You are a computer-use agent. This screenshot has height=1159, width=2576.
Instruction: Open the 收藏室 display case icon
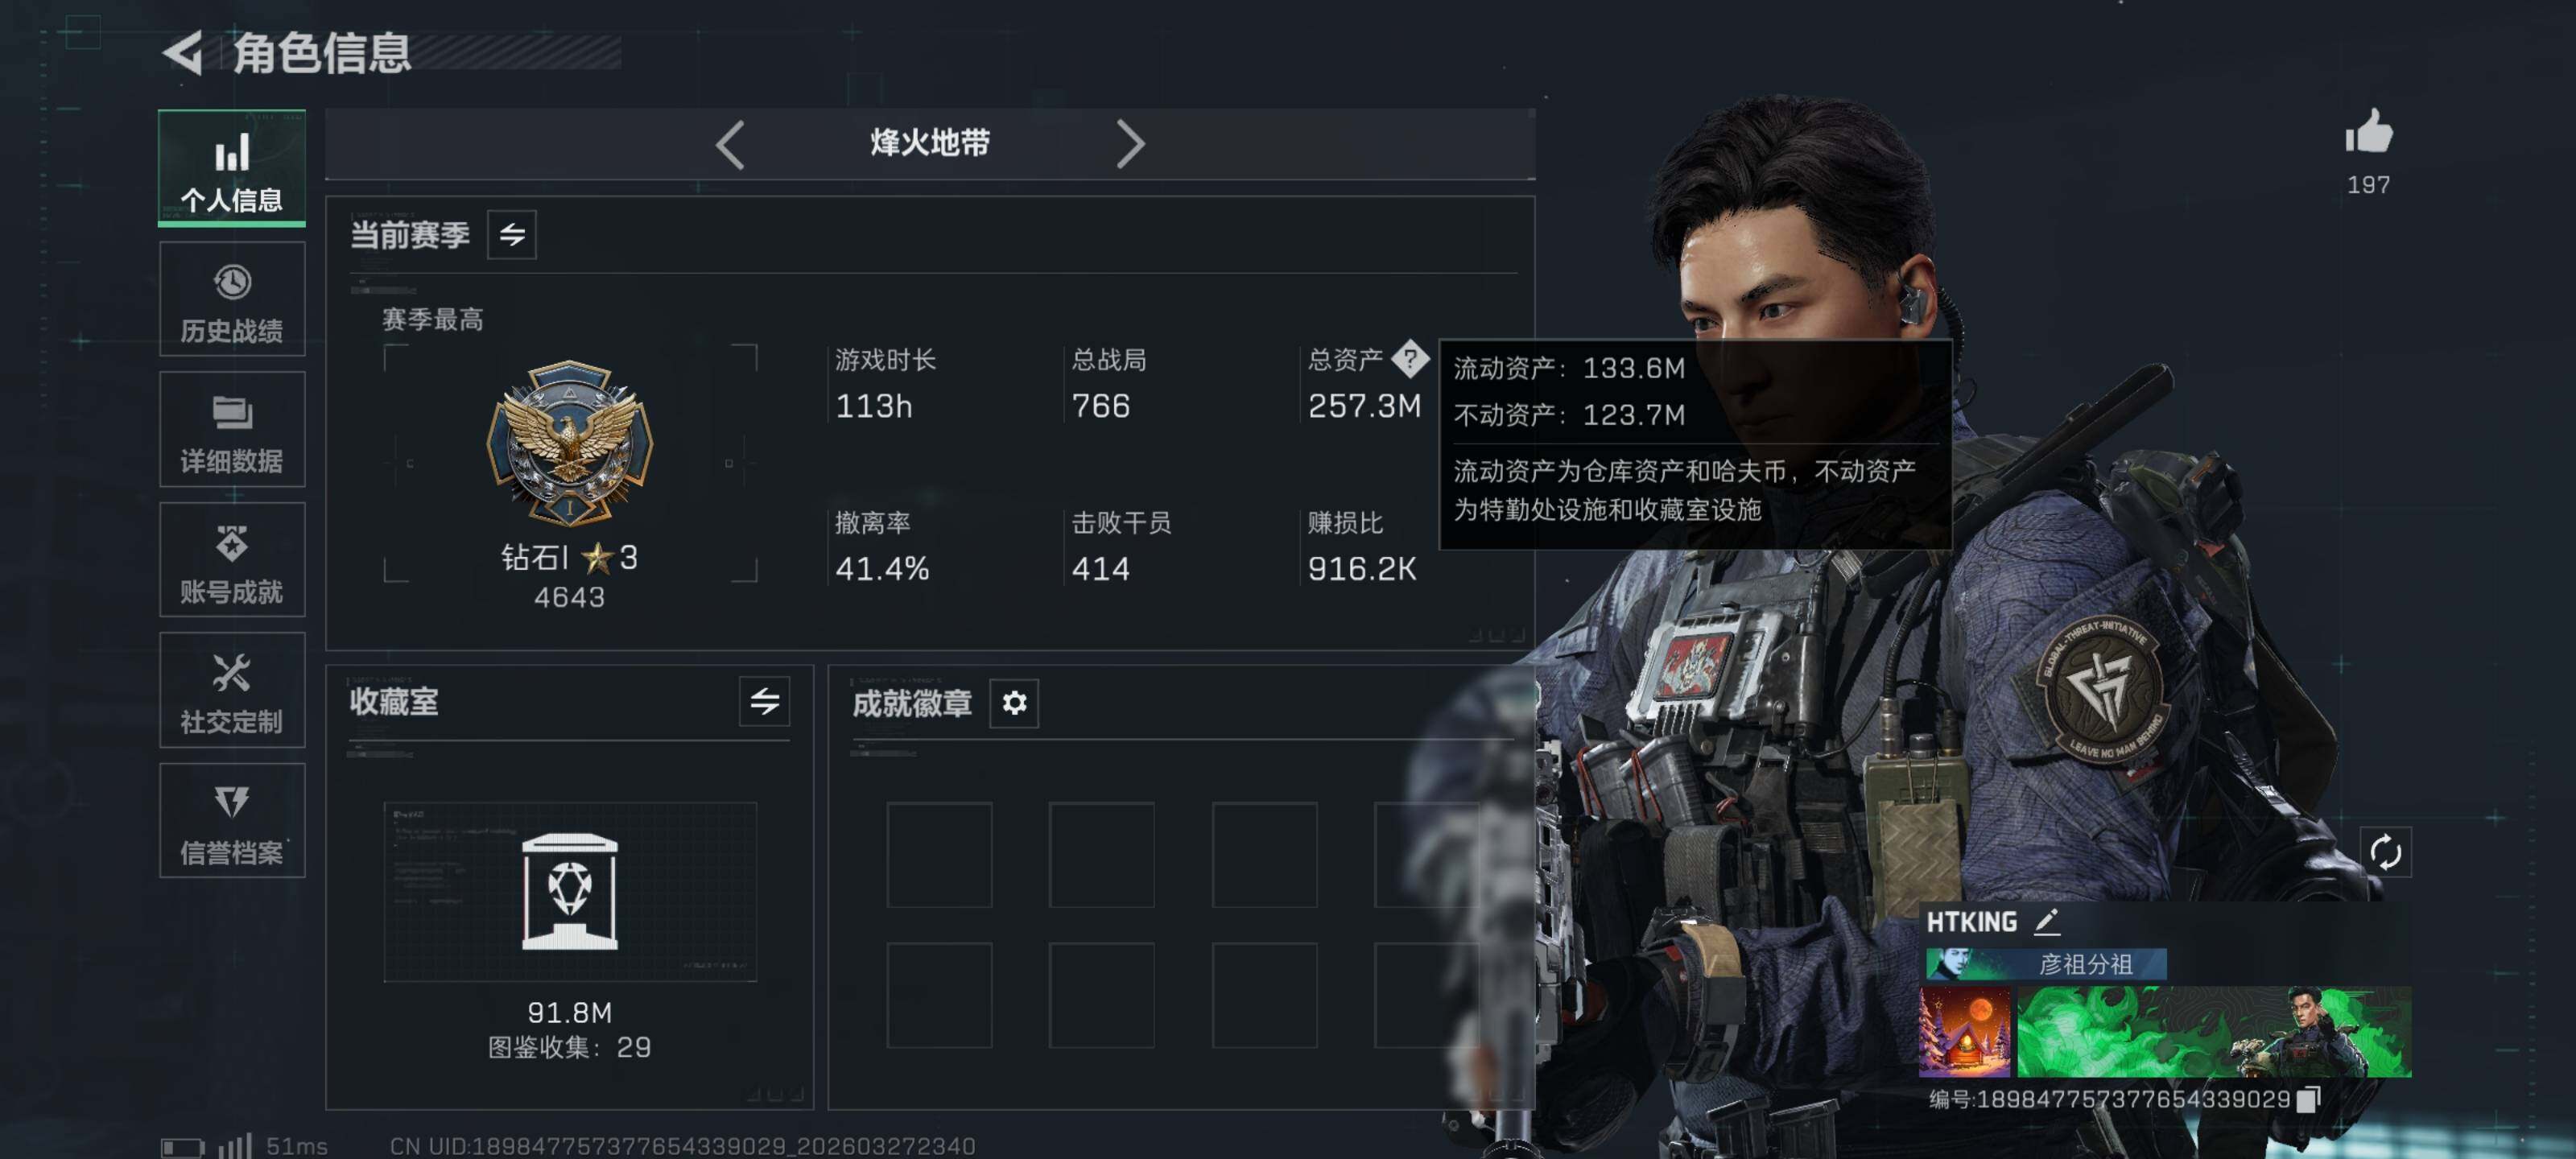pyautogui.click(x=570, y=891)
